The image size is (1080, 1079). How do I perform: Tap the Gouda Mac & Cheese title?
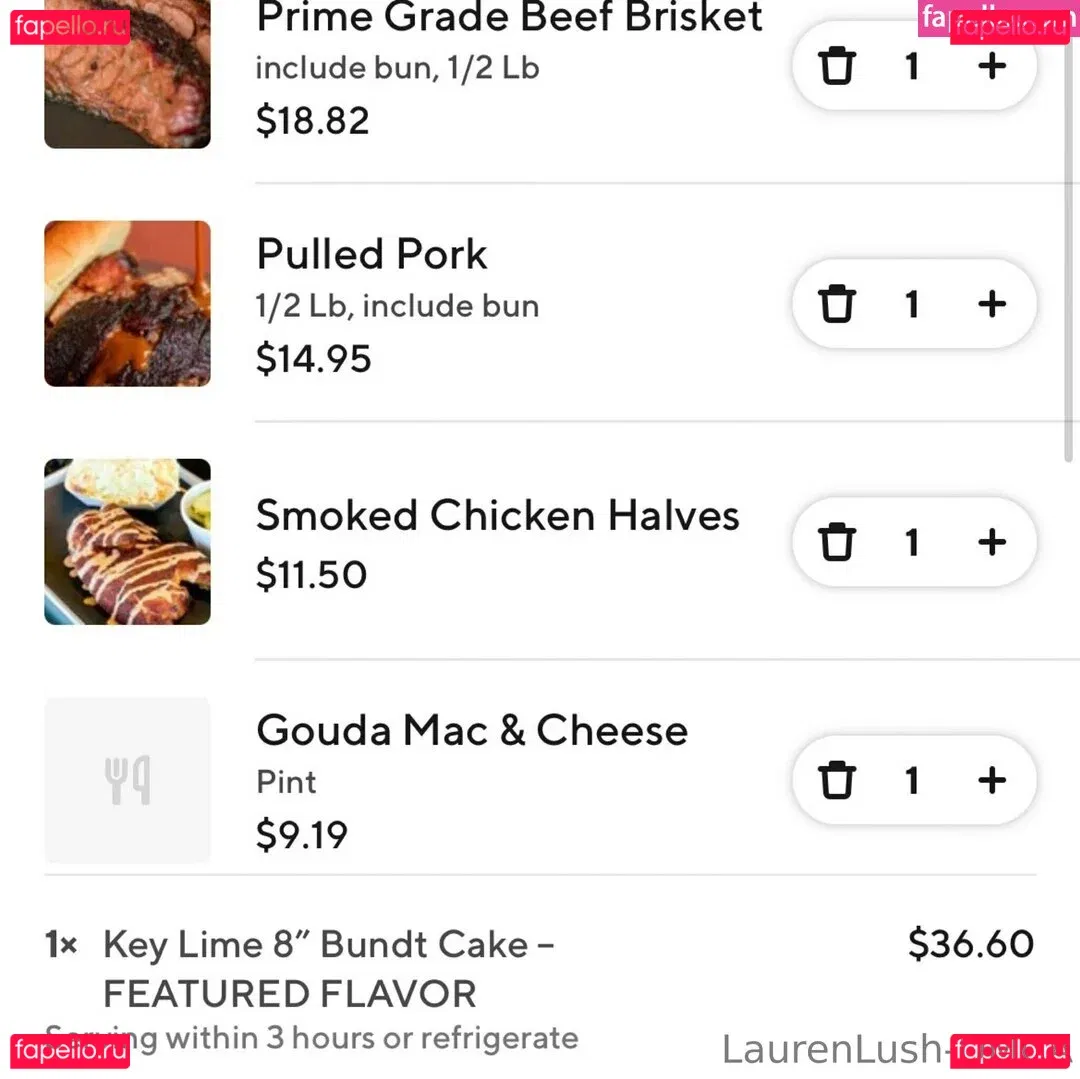click(472, 730)
